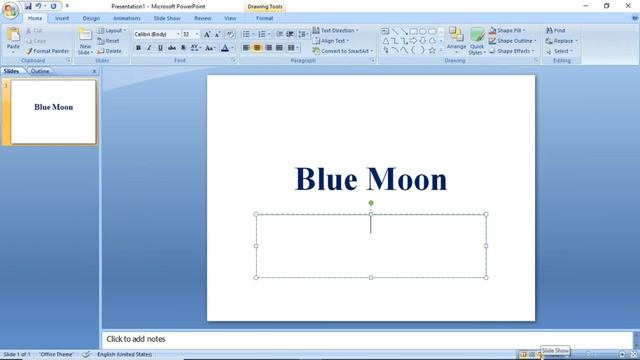Open the Layout dropdown
This screenshot has height=360, width=640.
[x=112, y=31]
